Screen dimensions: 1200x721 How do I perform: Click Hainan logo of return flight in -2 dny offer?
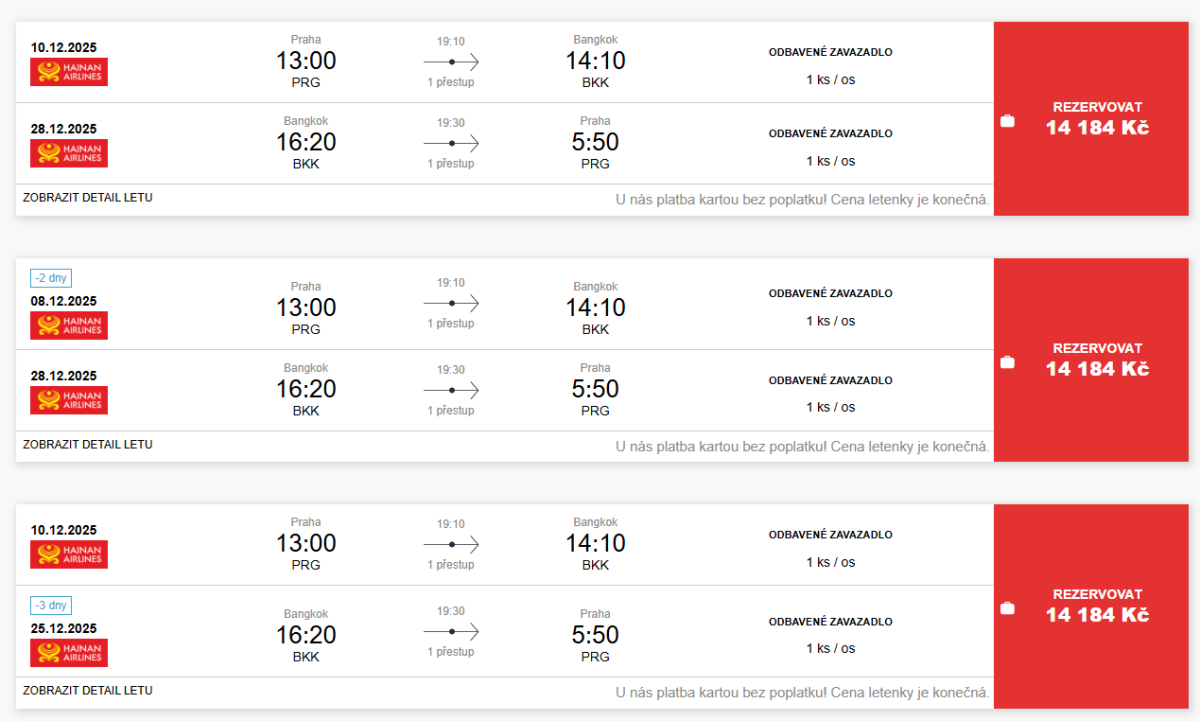(69, 400)
